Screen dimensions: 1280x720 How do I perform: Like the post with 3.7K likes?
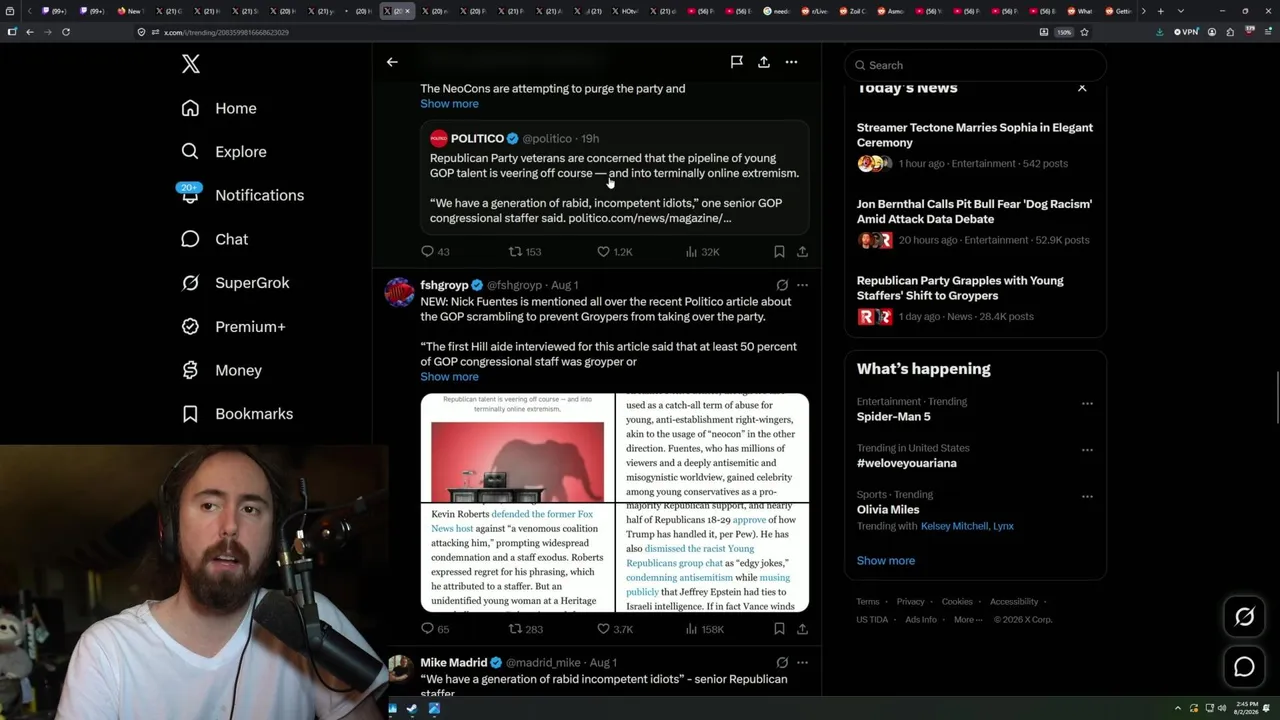614,629
